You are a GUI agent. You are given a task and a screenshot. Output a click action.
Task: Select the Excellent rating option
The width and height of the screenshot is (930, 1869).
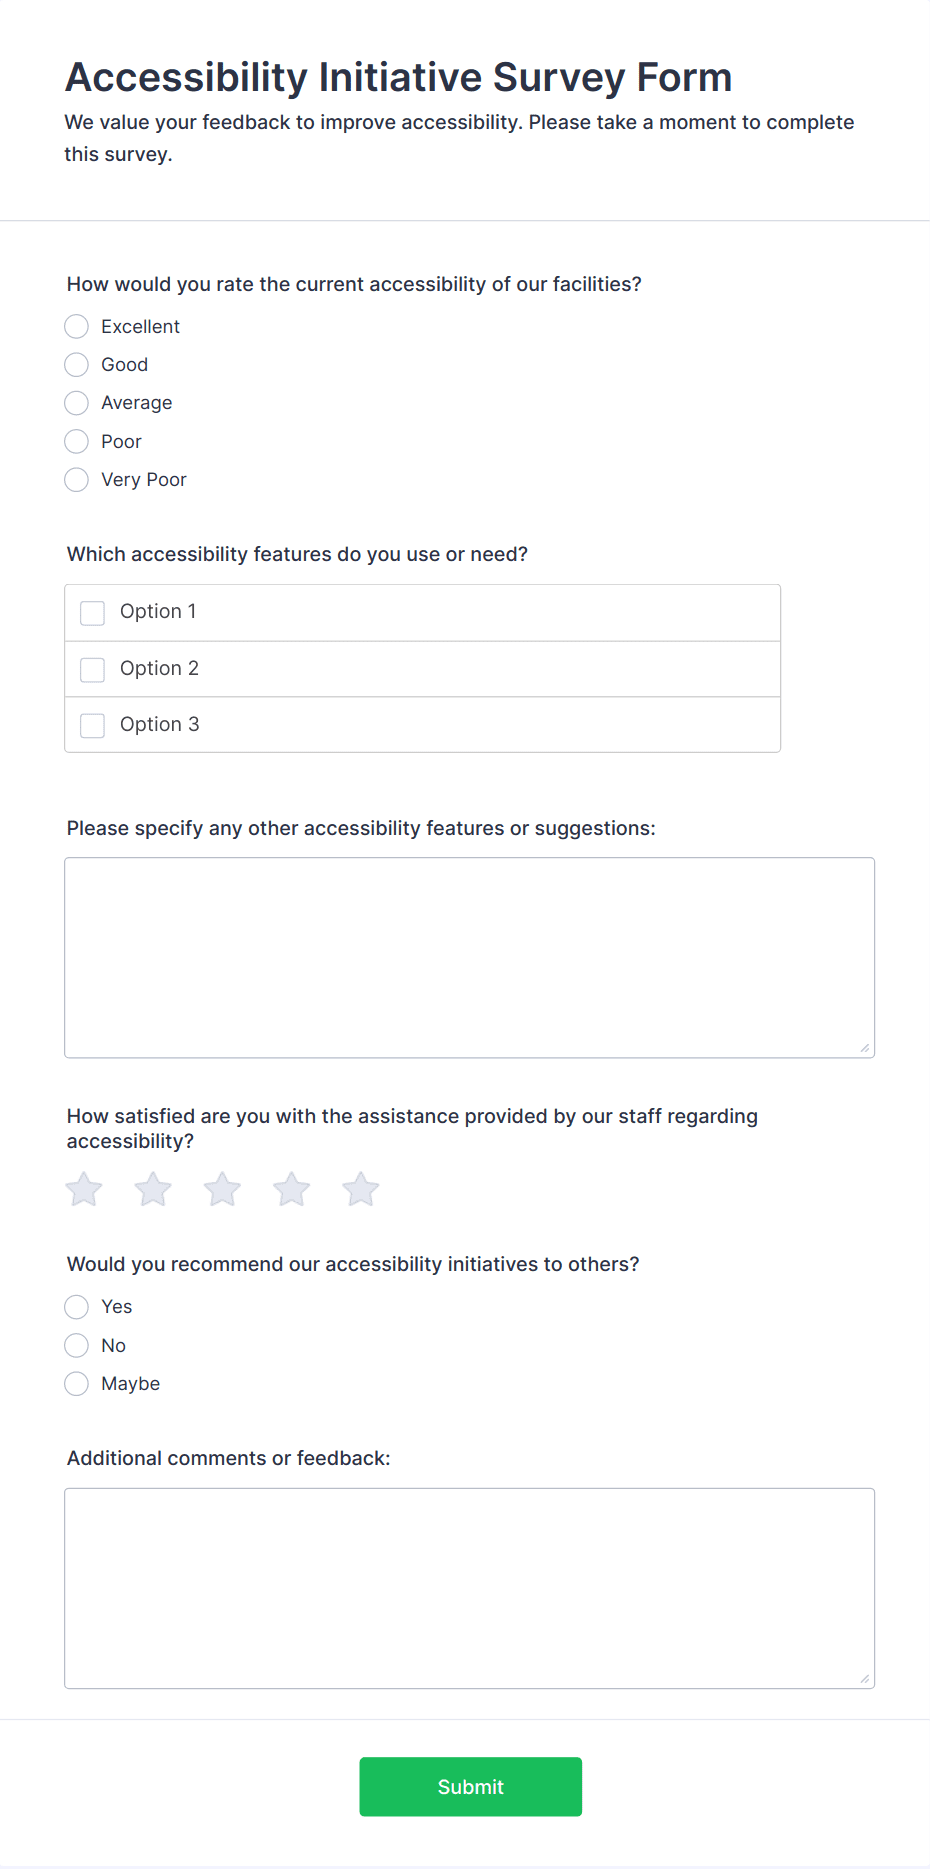[x=77, y=327]
